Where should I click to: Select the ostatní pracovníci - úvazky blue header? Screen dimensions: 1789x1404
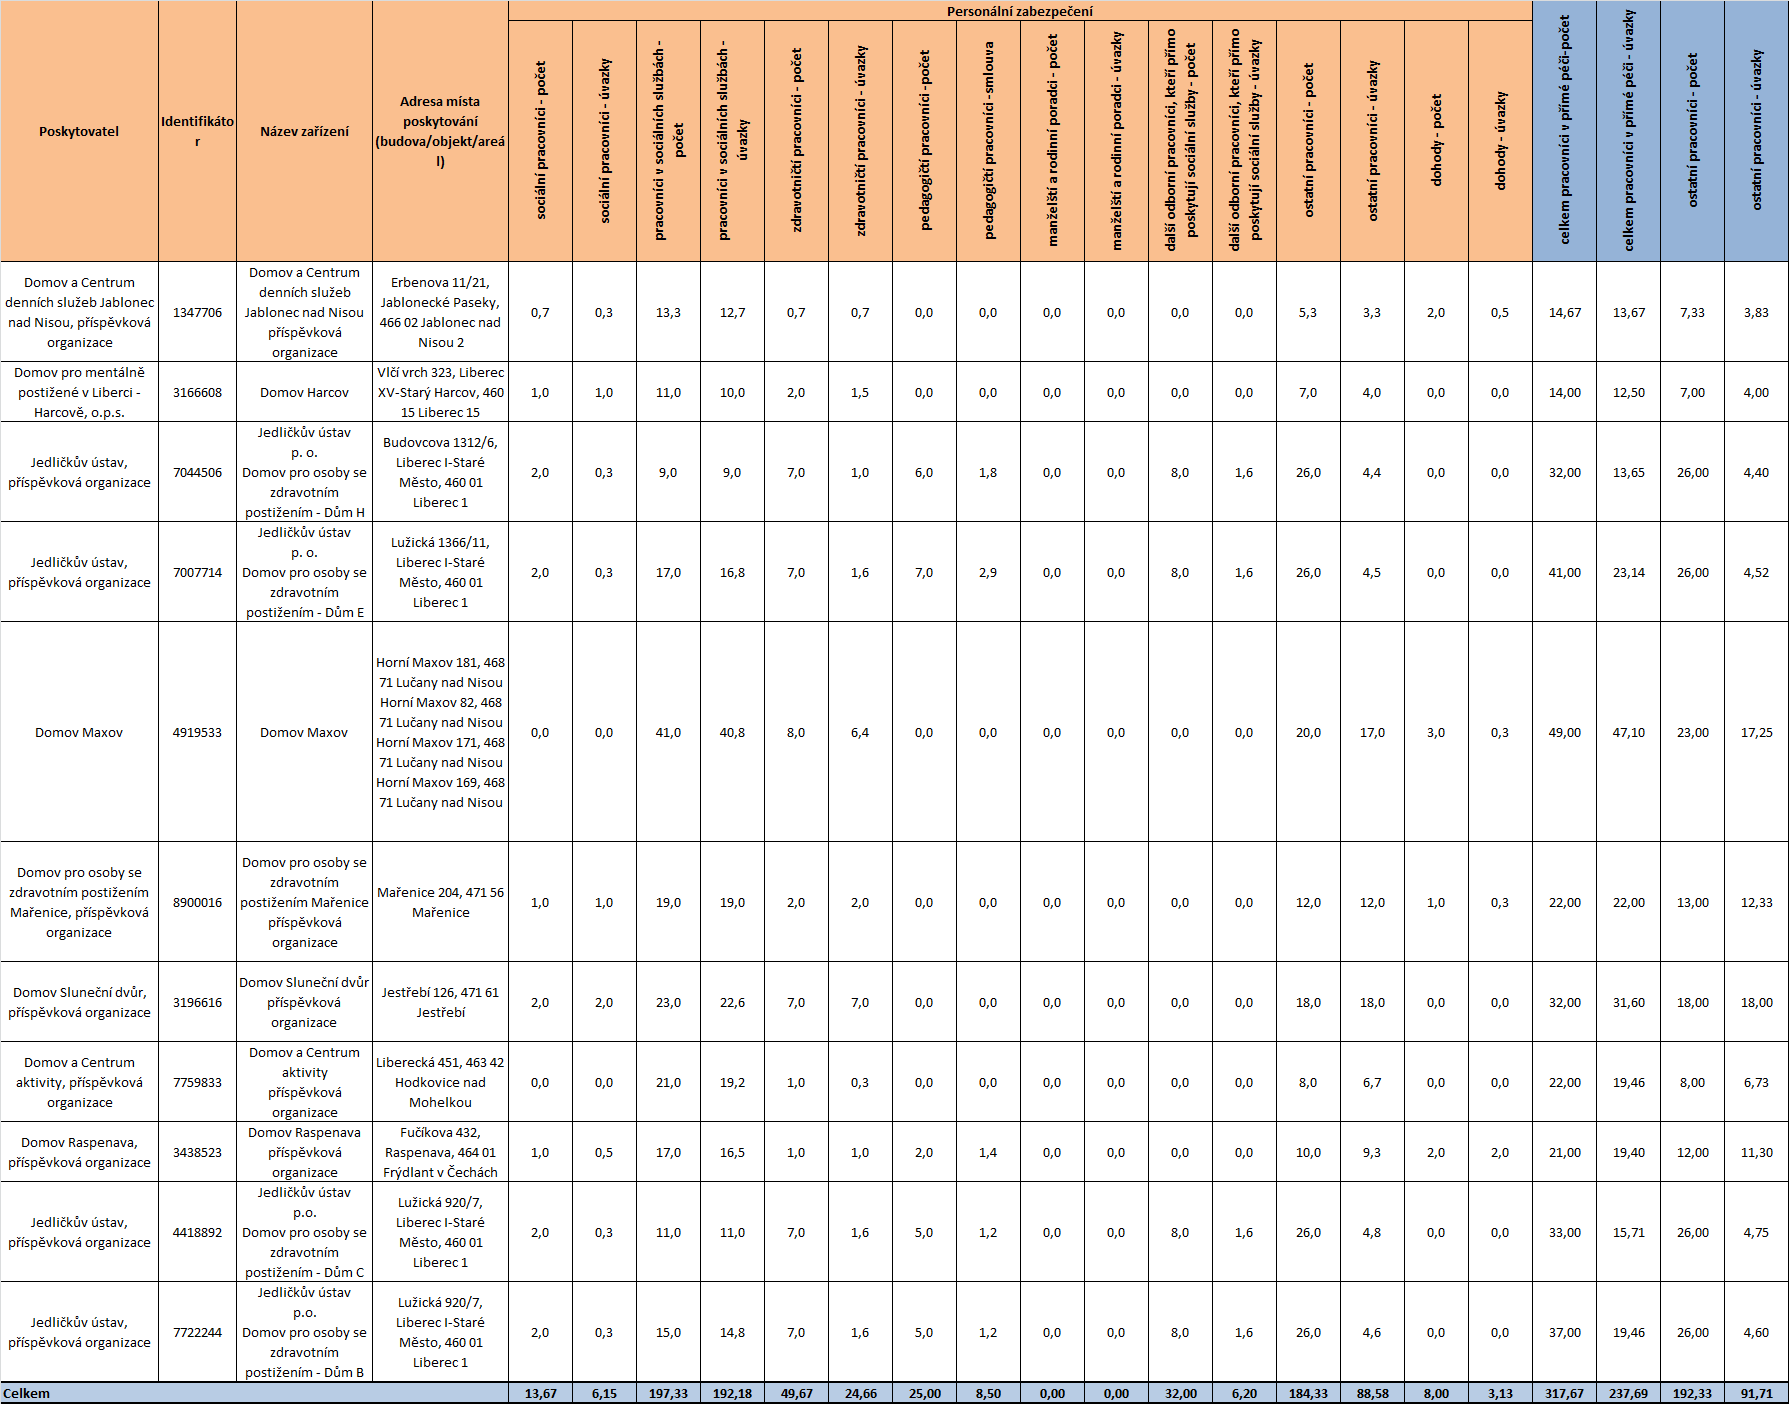tap(1756, 131)
